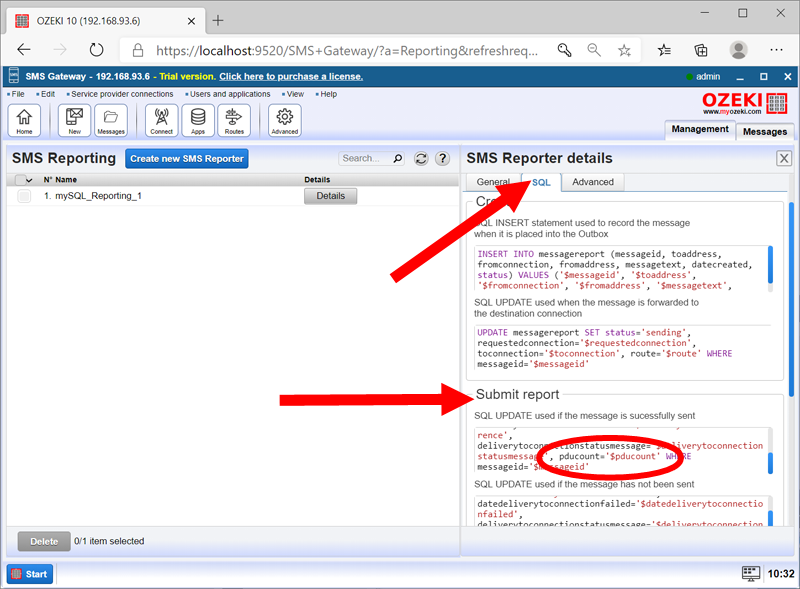
Task: Open Details for mySQL_Reporting_1
Action: click(x=330, y=195)
